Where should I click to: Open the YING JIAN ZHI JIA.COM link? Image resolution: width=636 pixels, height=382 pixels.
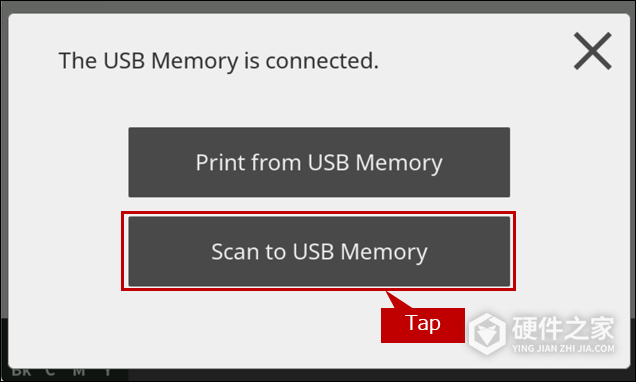[563, 348]
